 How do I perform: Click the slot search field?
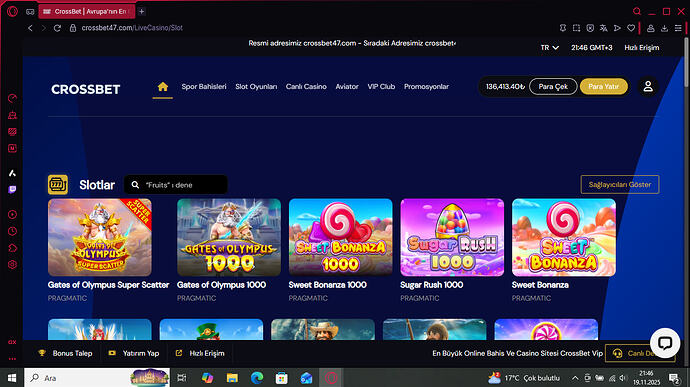point(176,185)
